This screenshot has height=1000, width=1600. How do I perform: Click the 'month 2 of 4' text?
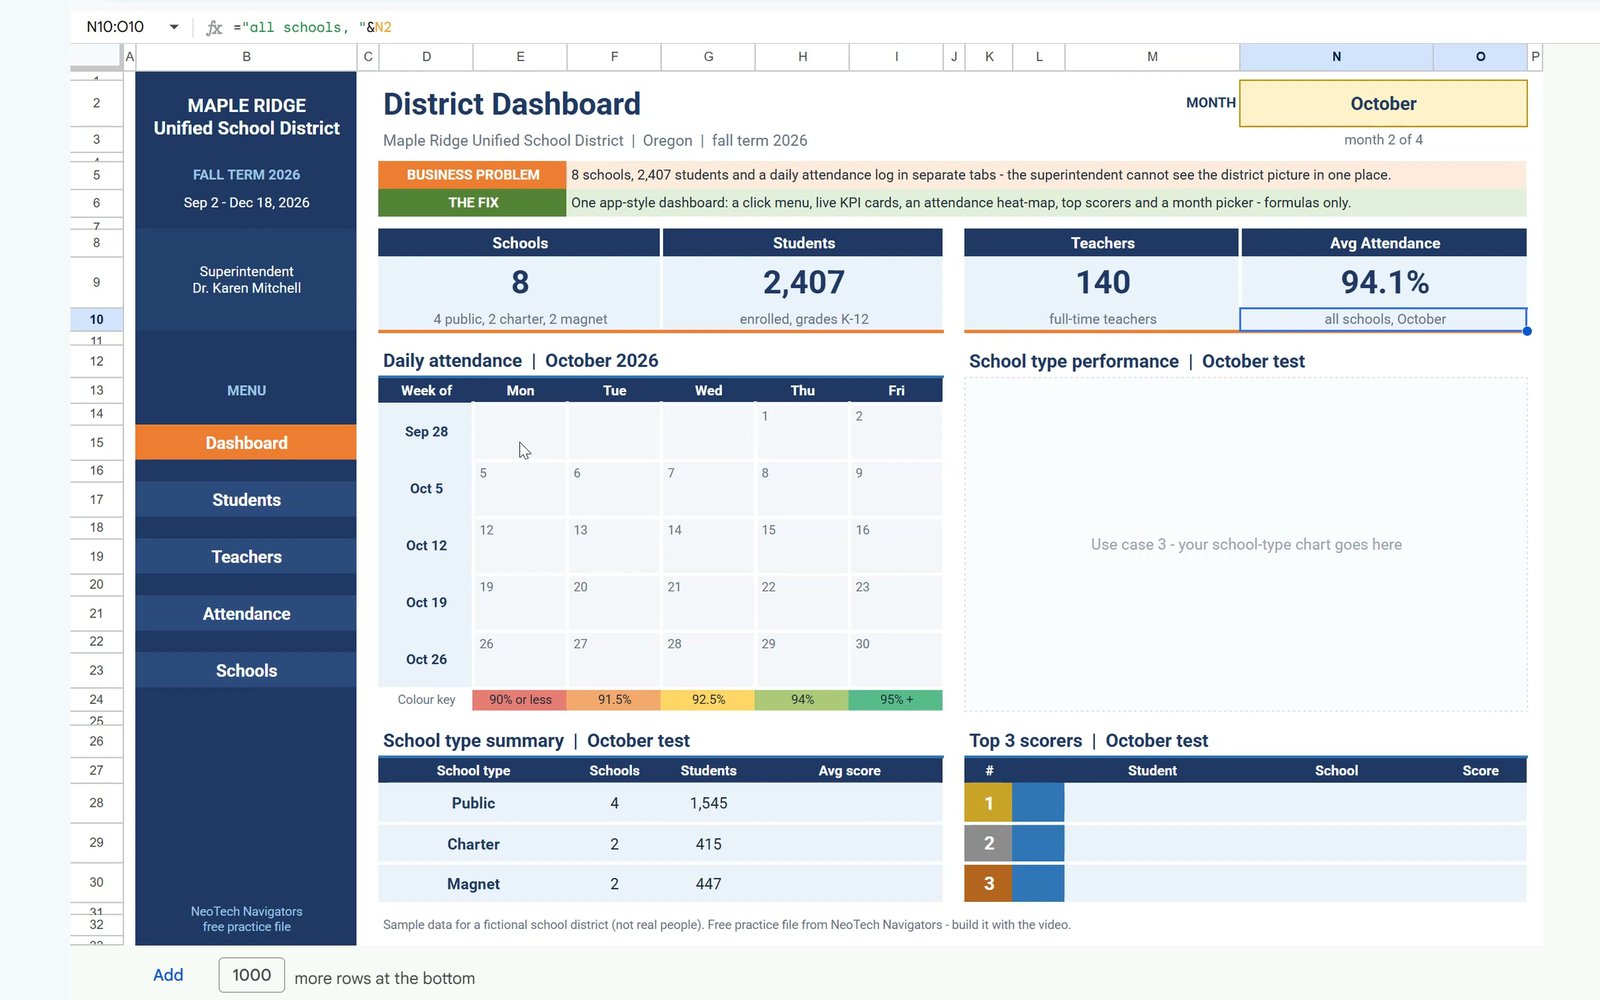[x=1383, y=140]
